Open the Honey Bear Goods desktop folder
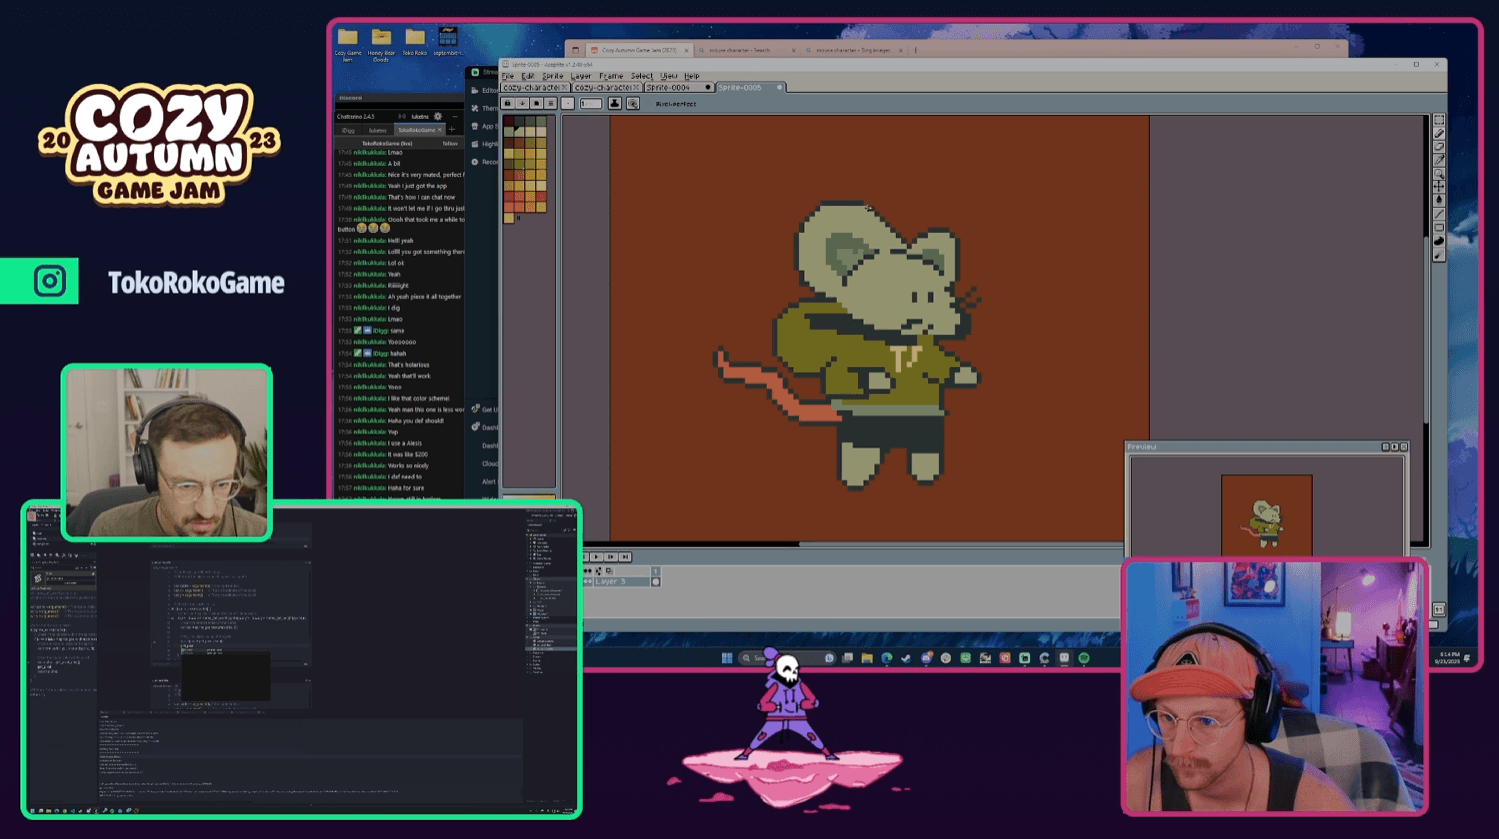 coord(381,45)
